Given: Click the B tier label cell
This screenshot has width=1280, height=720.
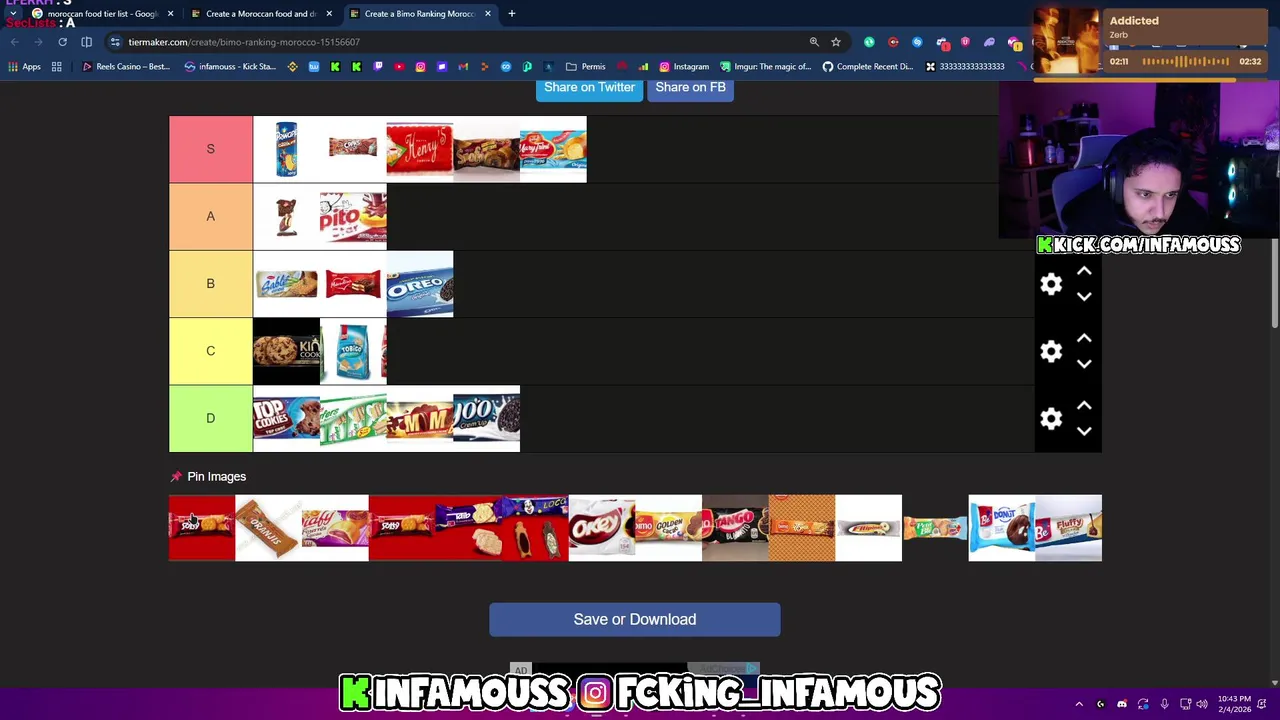Looking at the screenshot, I should [210, 284].
